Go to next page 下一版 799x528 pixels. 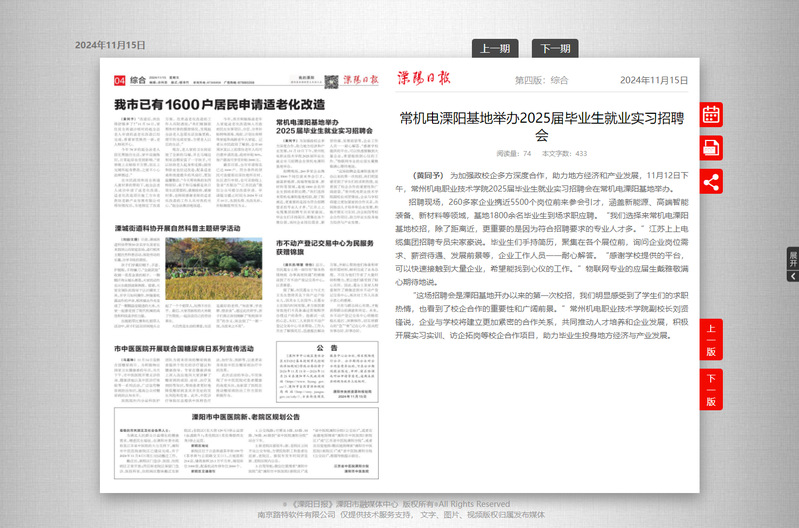pyautogui.click(x=711, y=389)
